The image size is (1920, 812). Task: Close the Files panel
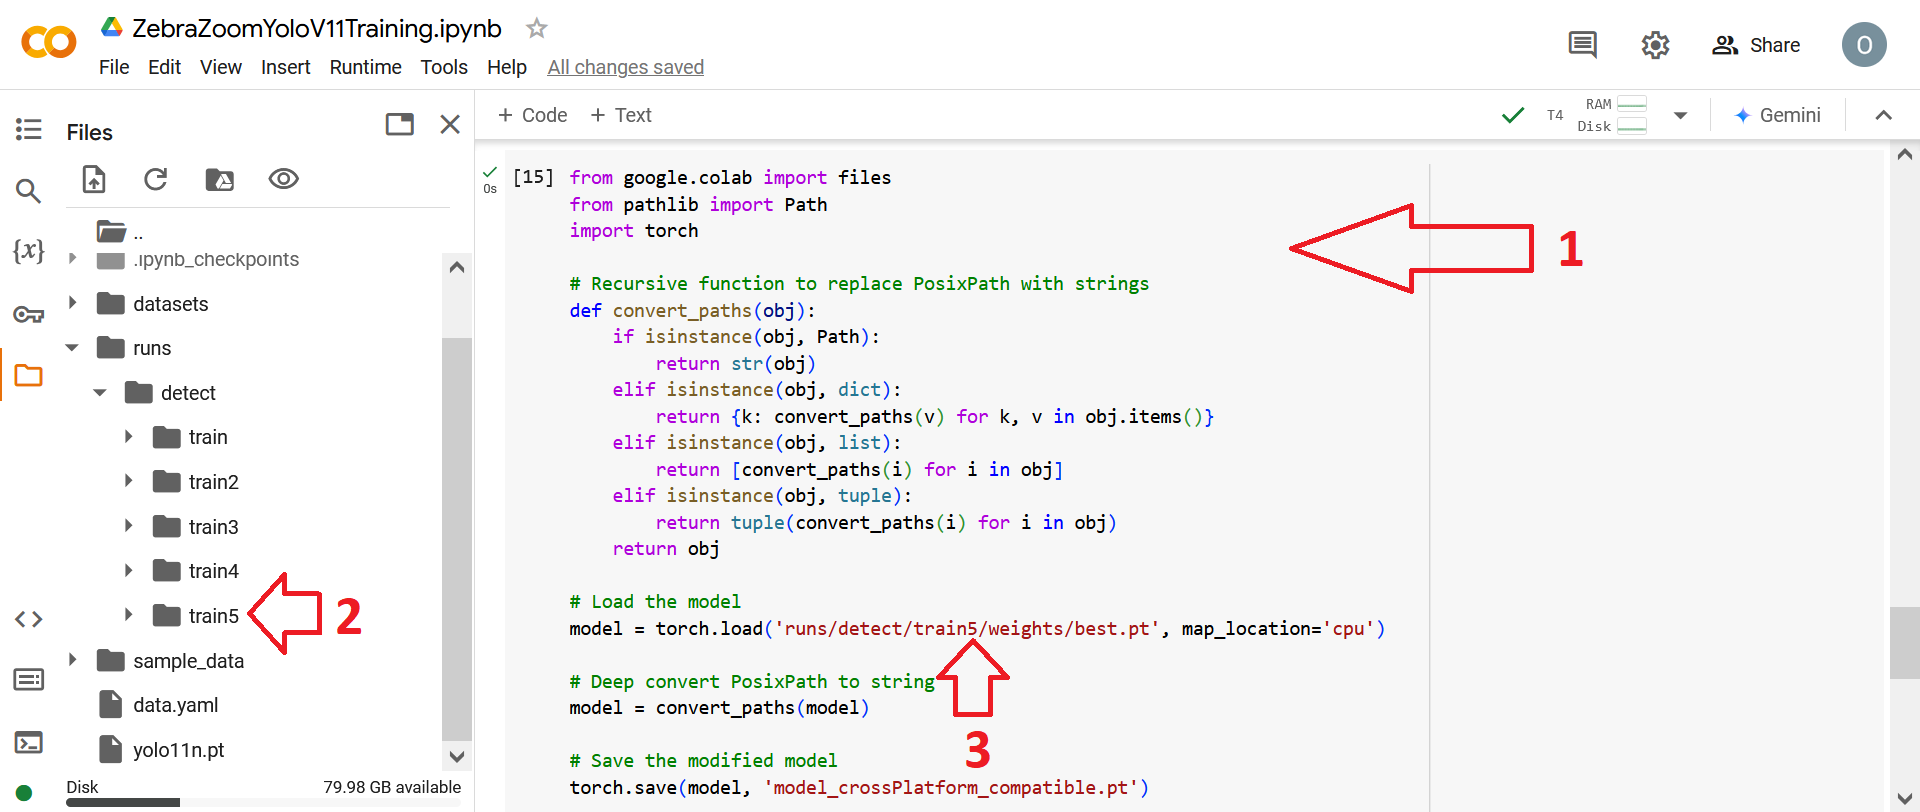point(450,124)
